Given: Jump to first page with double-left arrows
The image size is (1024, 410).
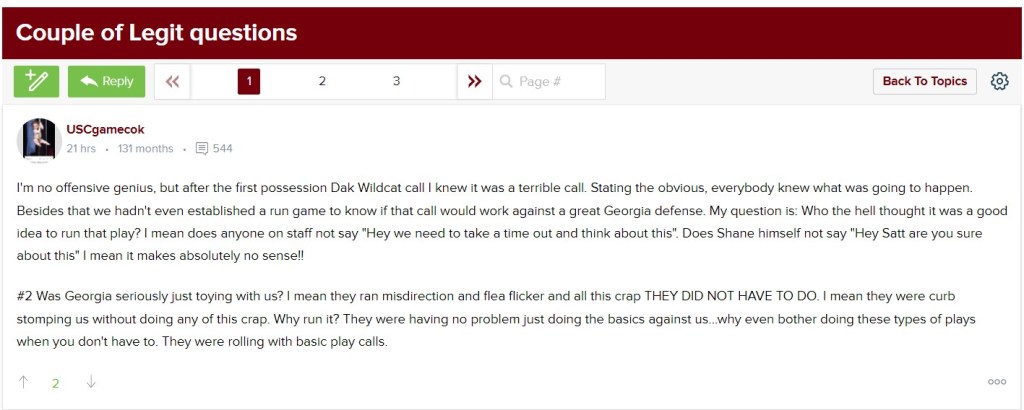Looking at the screenshot, I should coord(172,81).
